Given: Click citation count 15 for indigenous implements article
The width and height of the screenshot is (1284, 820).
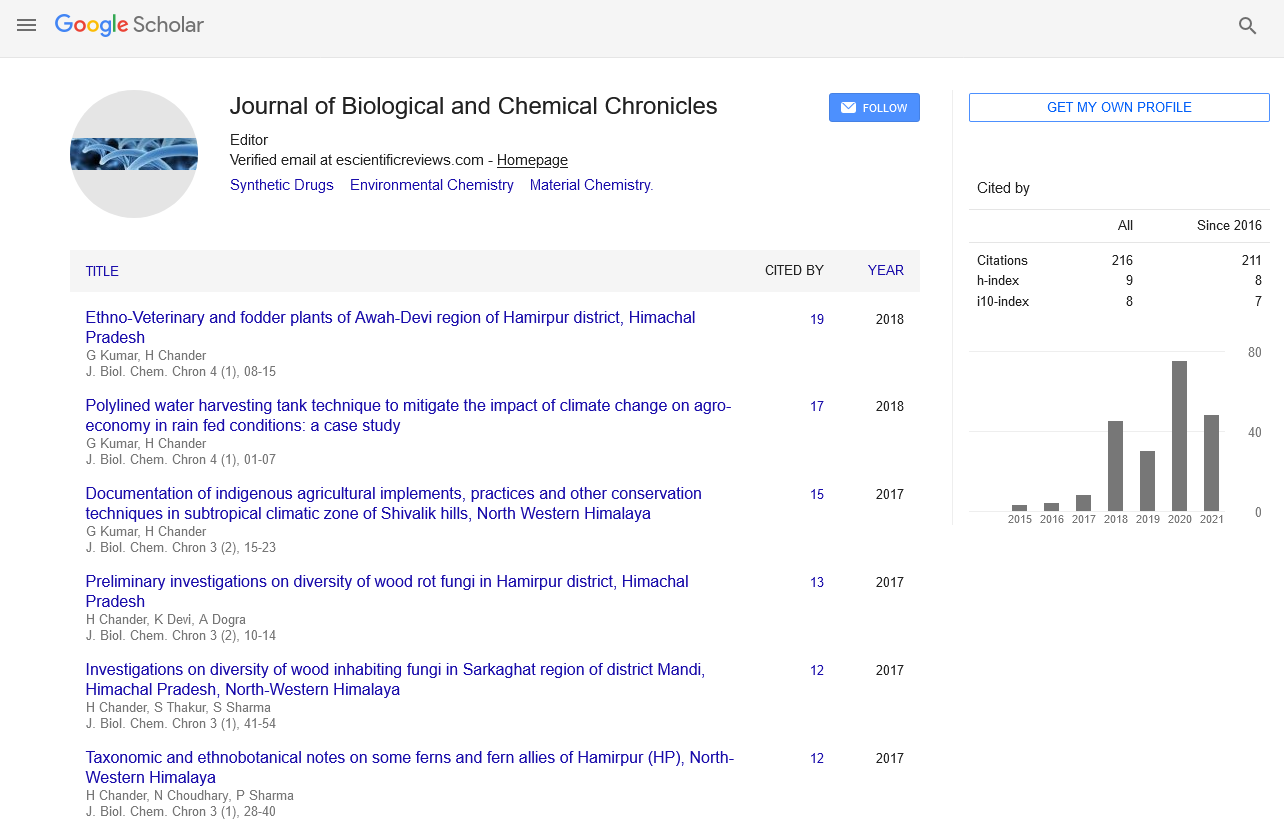Looking at the screenshot, I should pyautogui.click(x=817, y=495).
